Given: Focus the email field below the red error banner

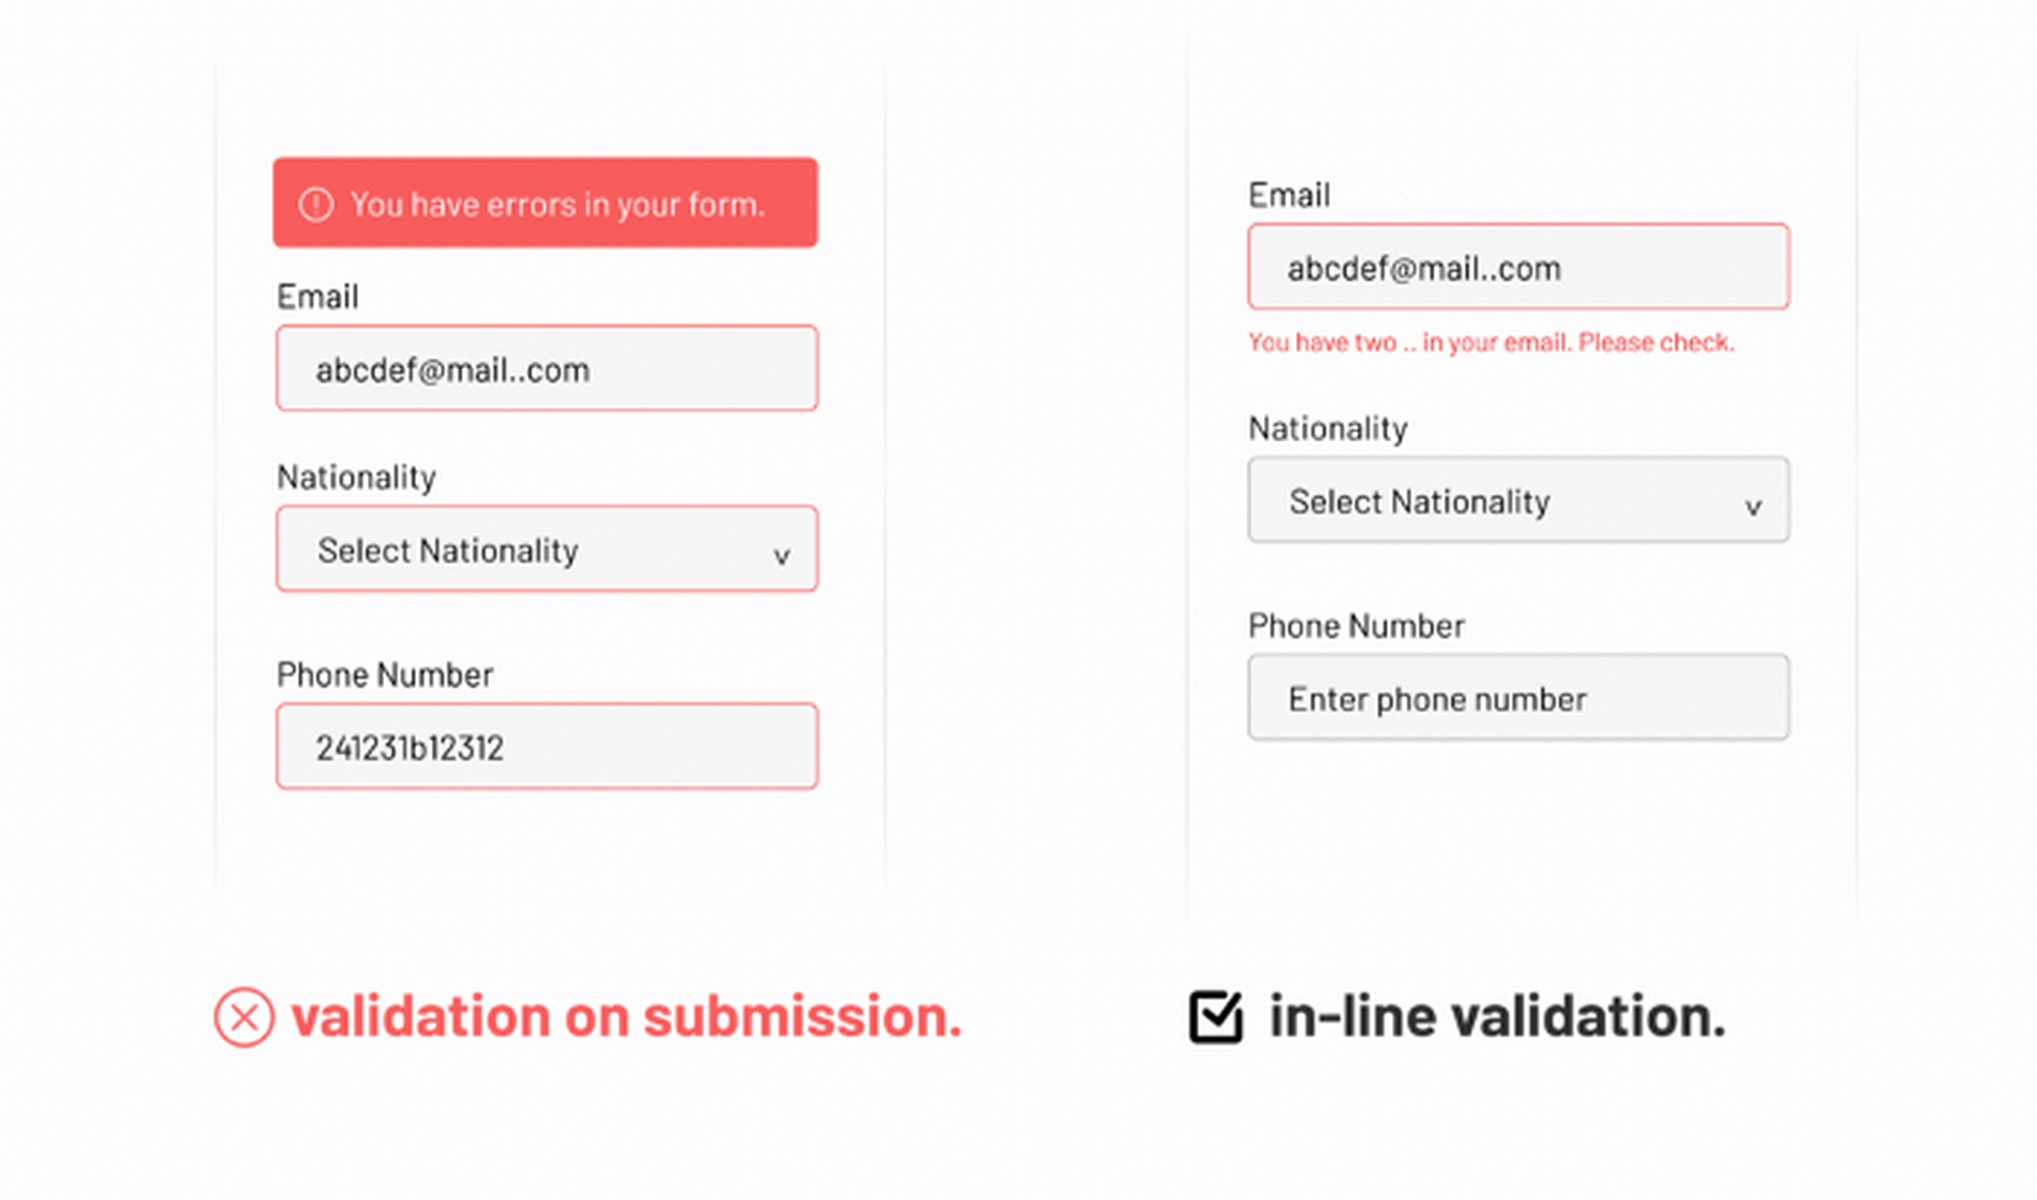Looking at the screenshot, I should point(546,369).
